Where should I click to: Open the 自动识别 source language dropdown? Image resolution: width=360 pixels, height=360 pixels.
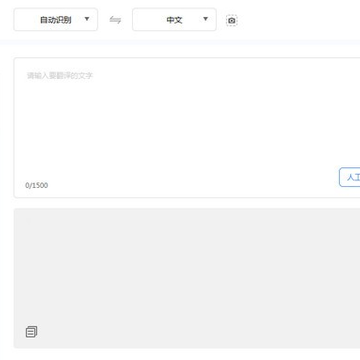(x=56, y=20)
